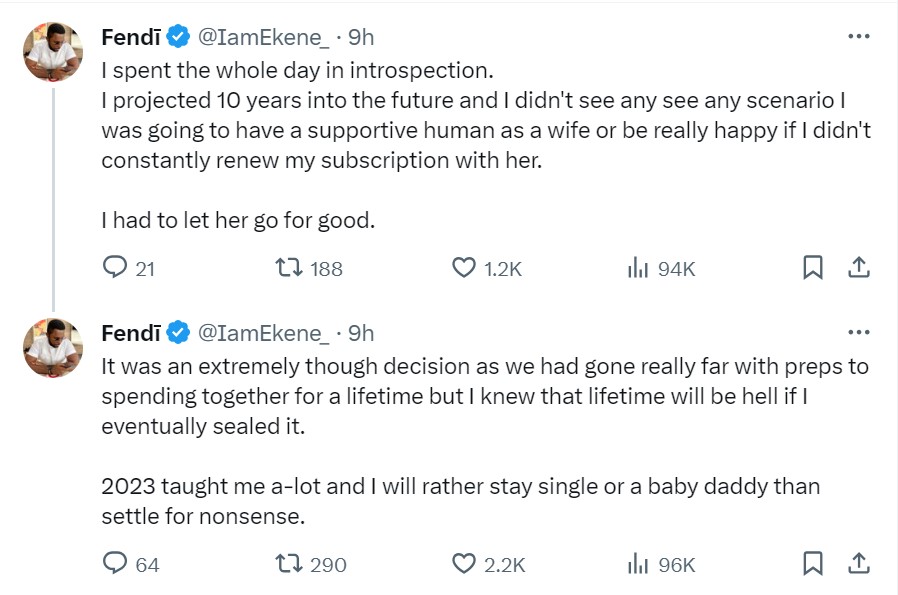
Task: Click the verified badge on the second tweet
Action: [x=178, y=333]
